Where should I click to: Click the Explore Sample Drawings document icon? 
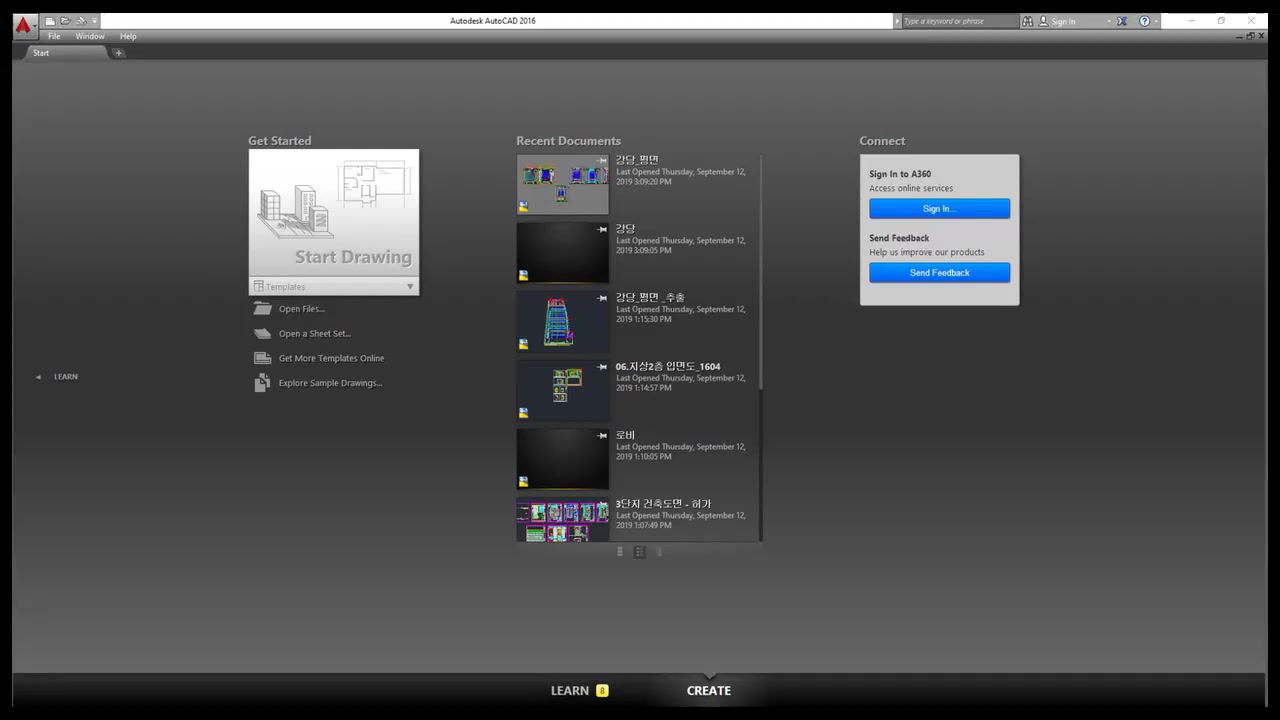click(x=262, y=383)
